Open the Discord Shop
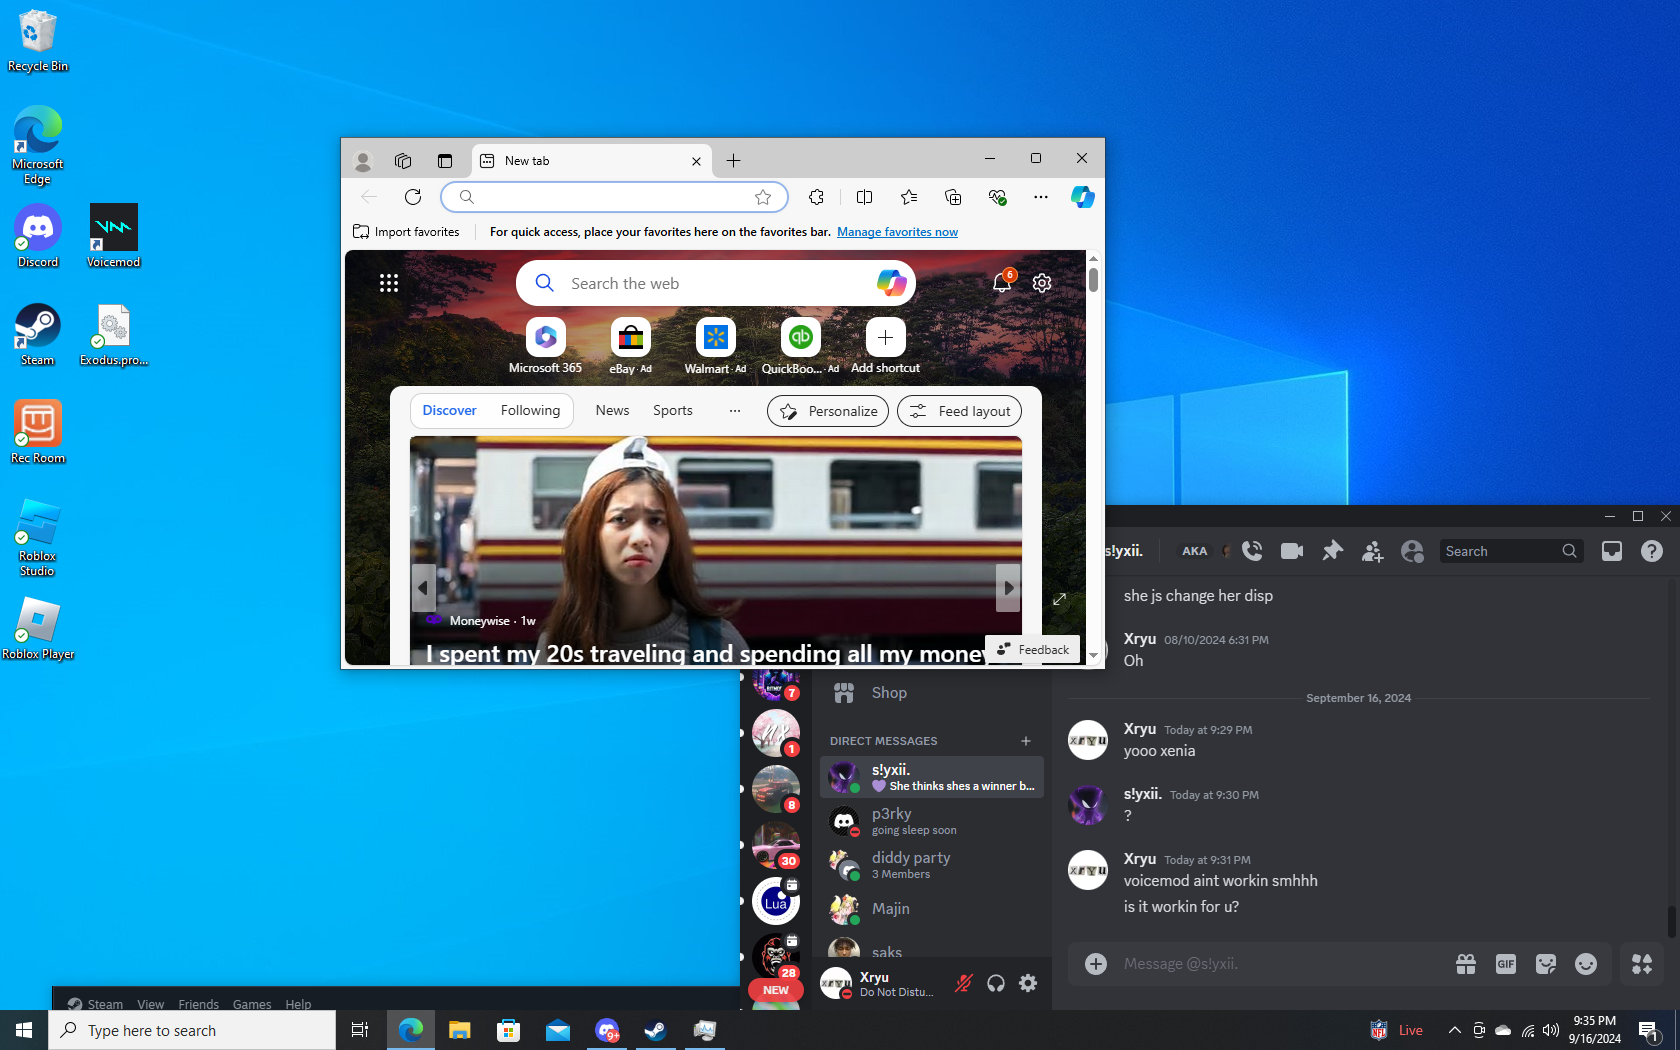The width and height of the screenshot is (1680, 1050). click(931, 693)
